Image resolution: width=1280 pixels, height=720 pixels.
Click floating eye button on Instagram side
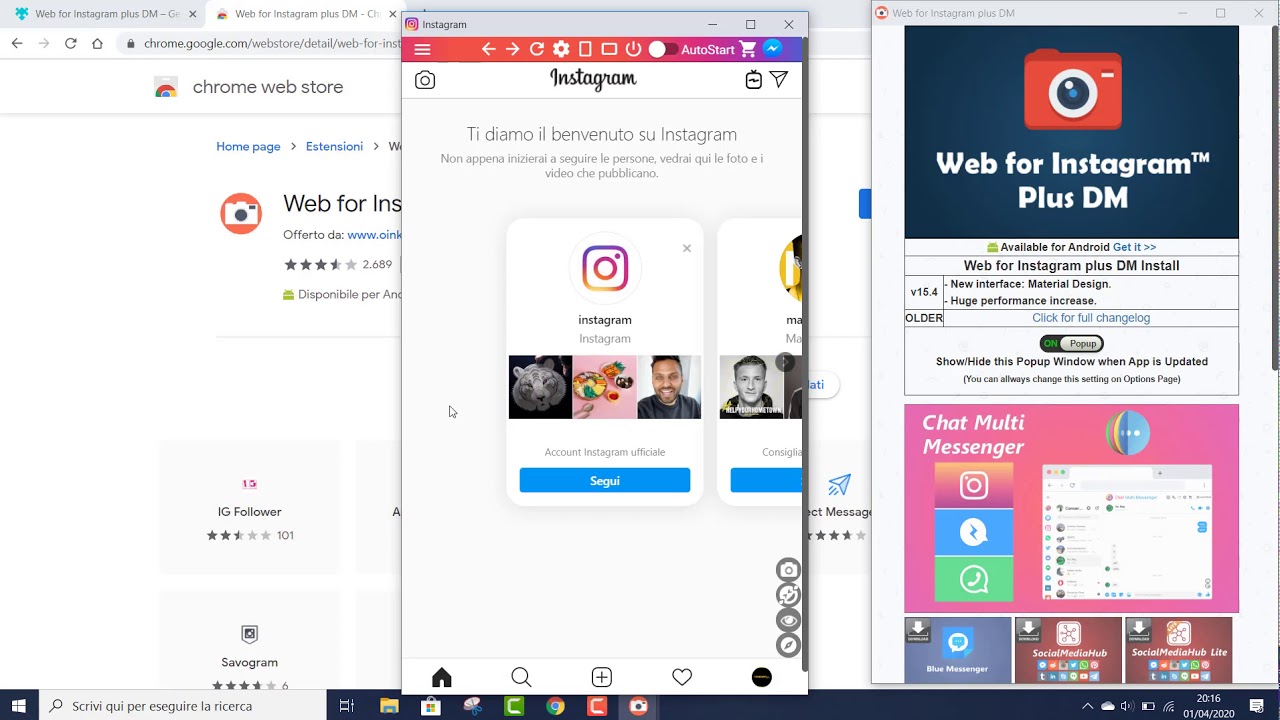click(x=789, y=620)
